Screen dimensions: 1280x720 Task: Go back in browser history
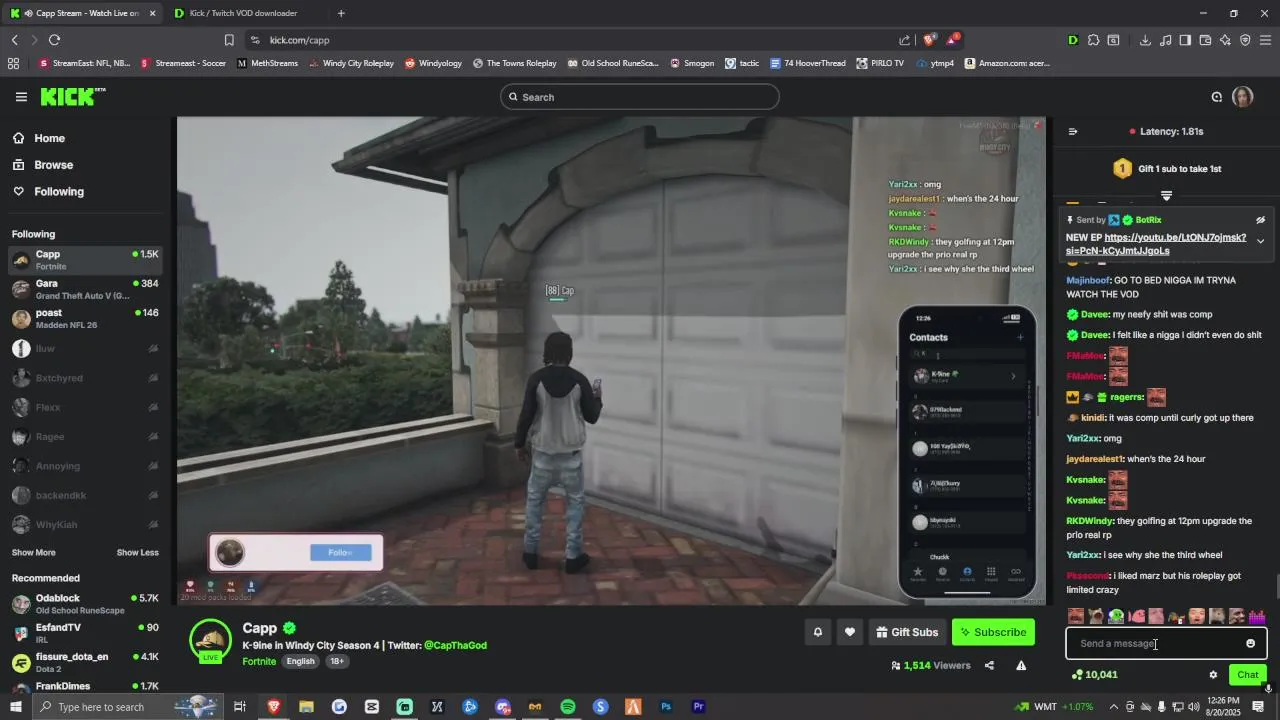pyautogui.click(x=15, y=40)
